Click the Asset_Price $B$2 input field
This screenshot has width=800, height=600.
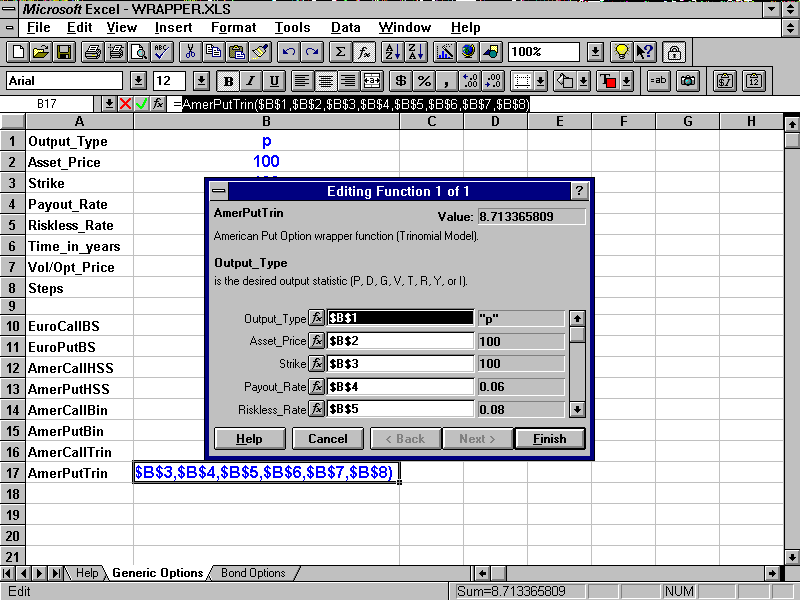click(x=398, y=340)
